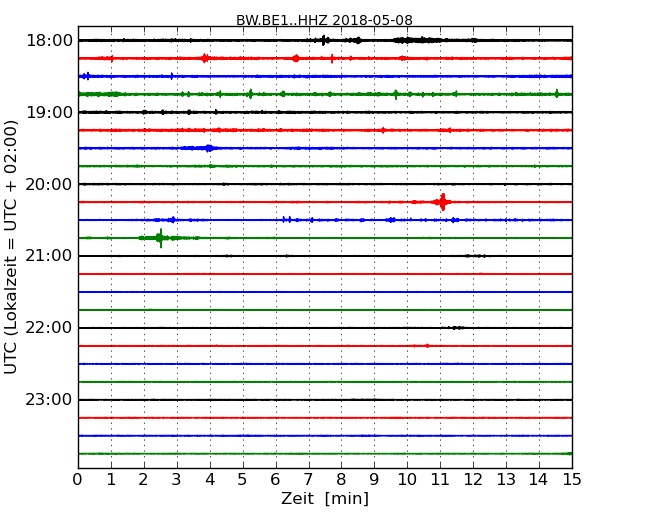Click the large red spike near minute 11

pos(442,202)
